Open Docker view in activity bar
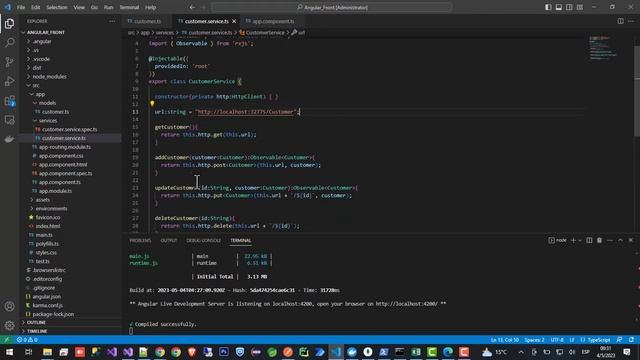The image size is (640, 360). 9,139
